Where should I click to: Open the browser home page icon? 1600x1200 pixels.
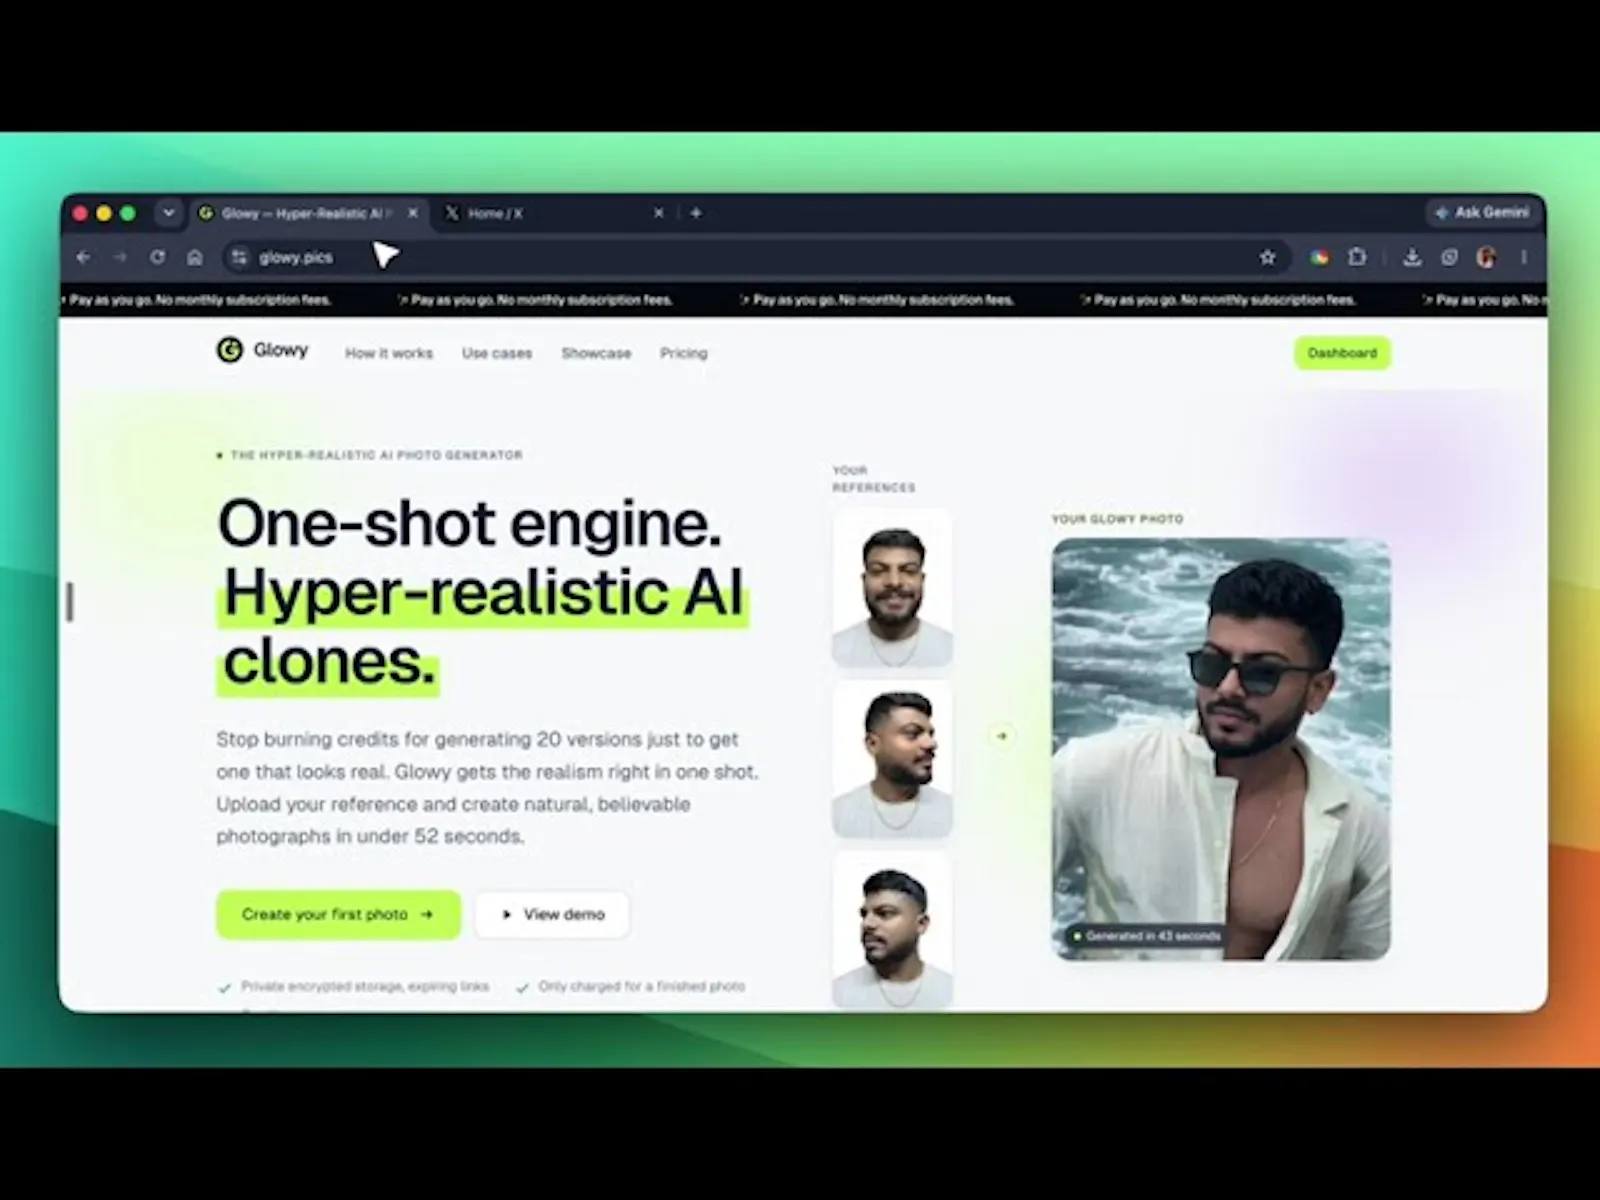click(x=195, y=257)
